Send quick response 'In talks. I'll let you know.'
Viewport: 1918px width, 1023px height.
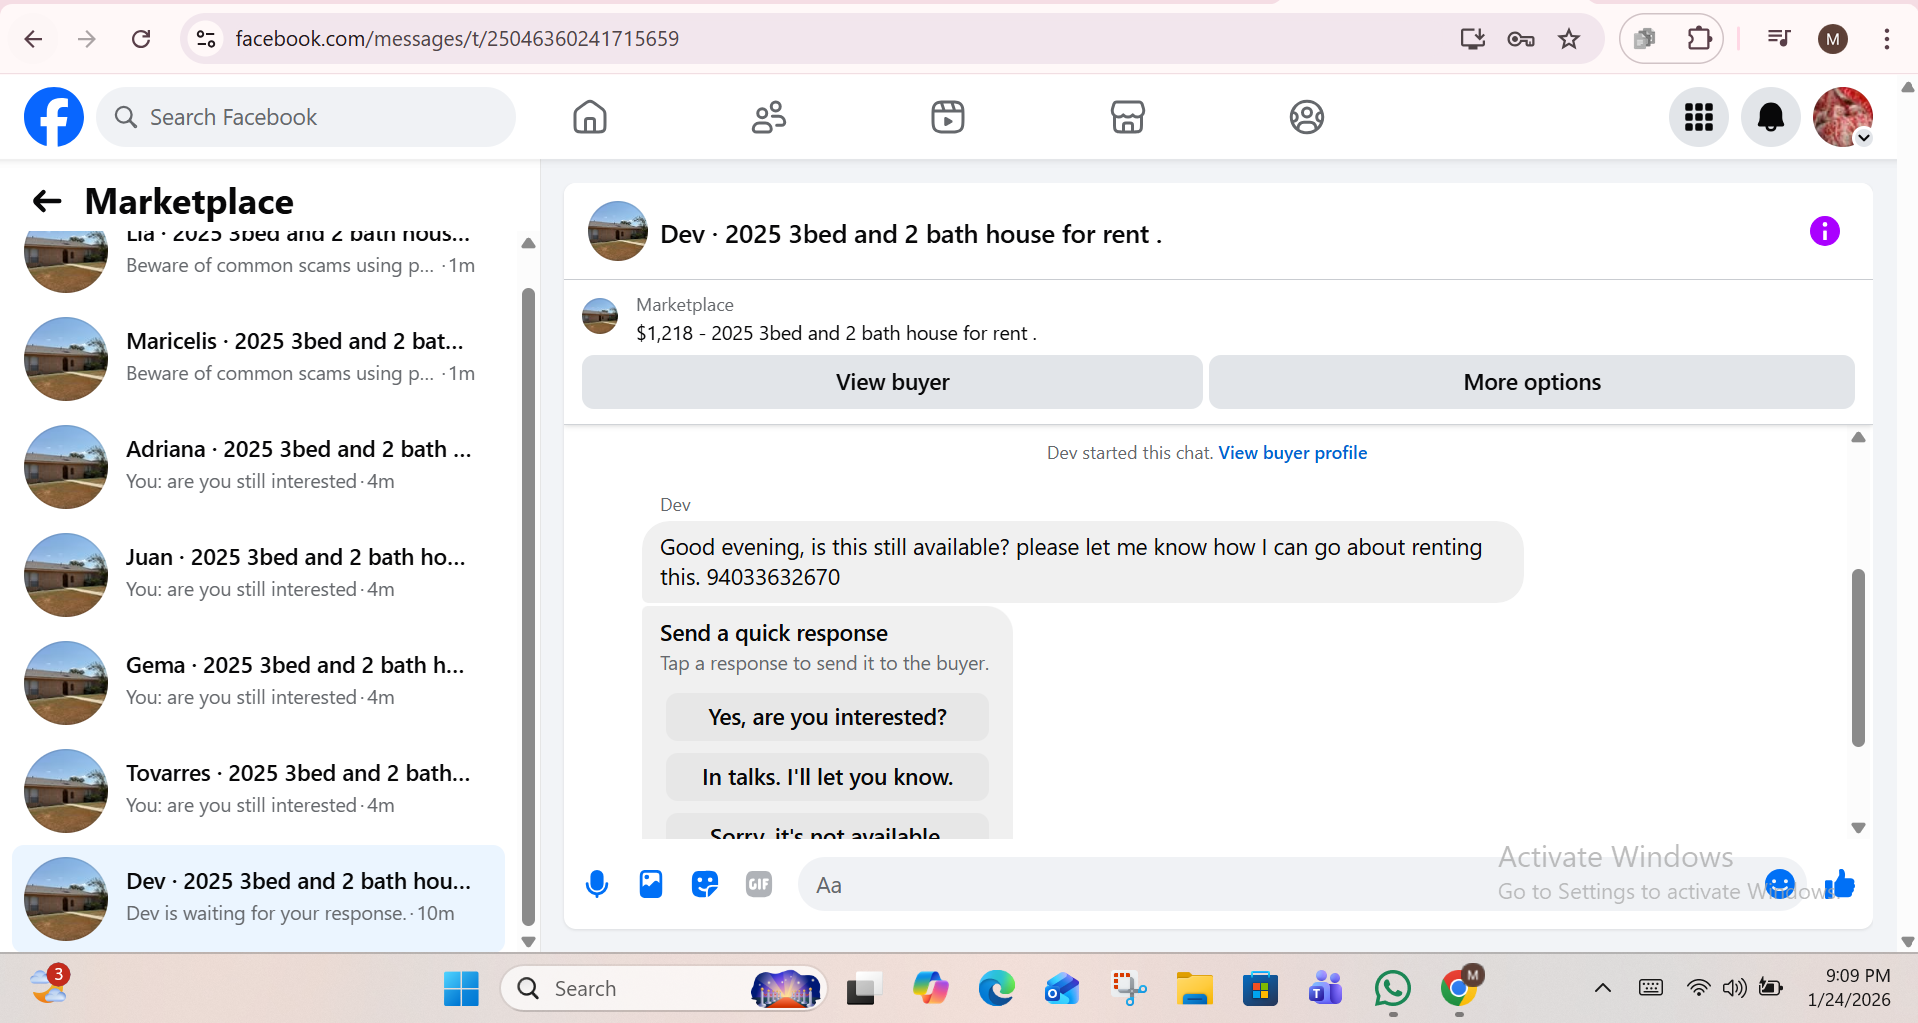click(x=827, y=777)
